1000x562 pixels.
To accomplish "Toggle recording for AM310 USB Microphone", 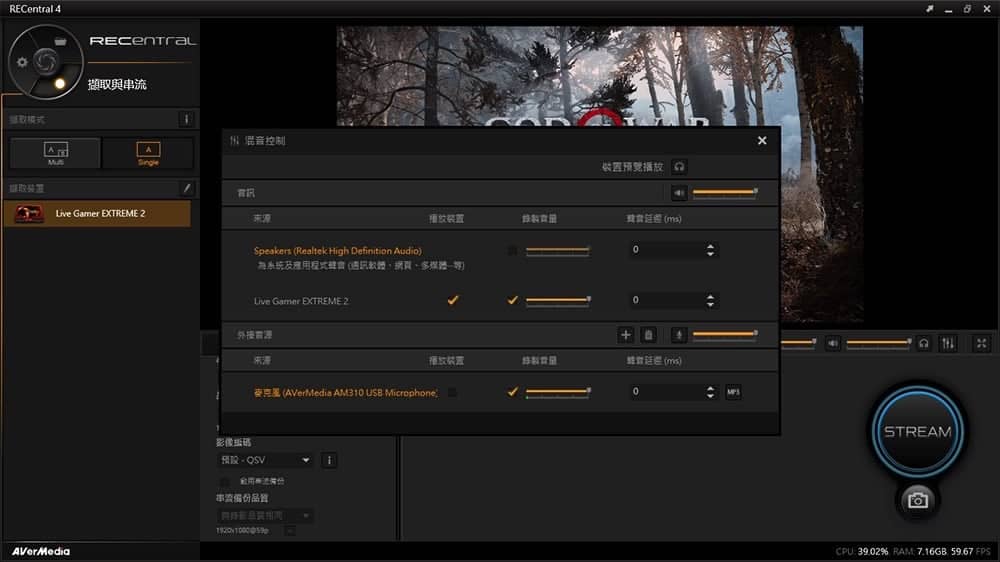I will coord(512,392).
